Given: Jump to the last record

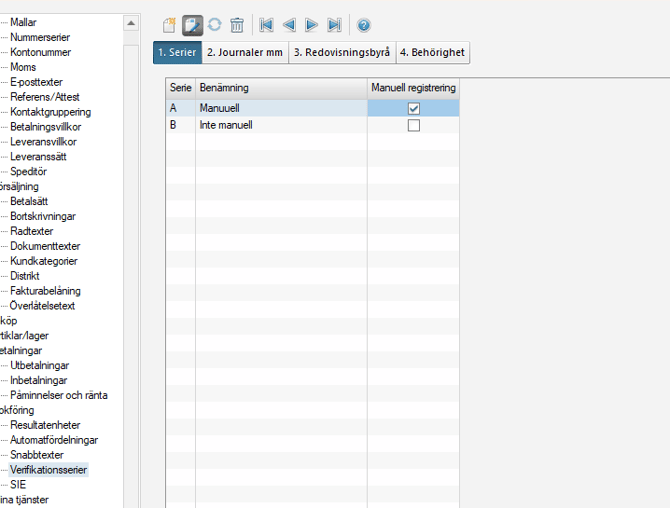Looking at the screenshot, I should tap(335, 25).
